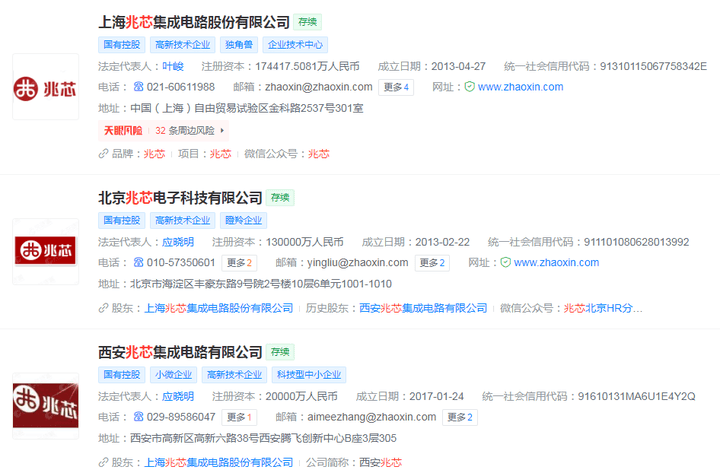
Task: Open the 西安兆芯集成电路有限公司 company title
Action: [180, 352]
